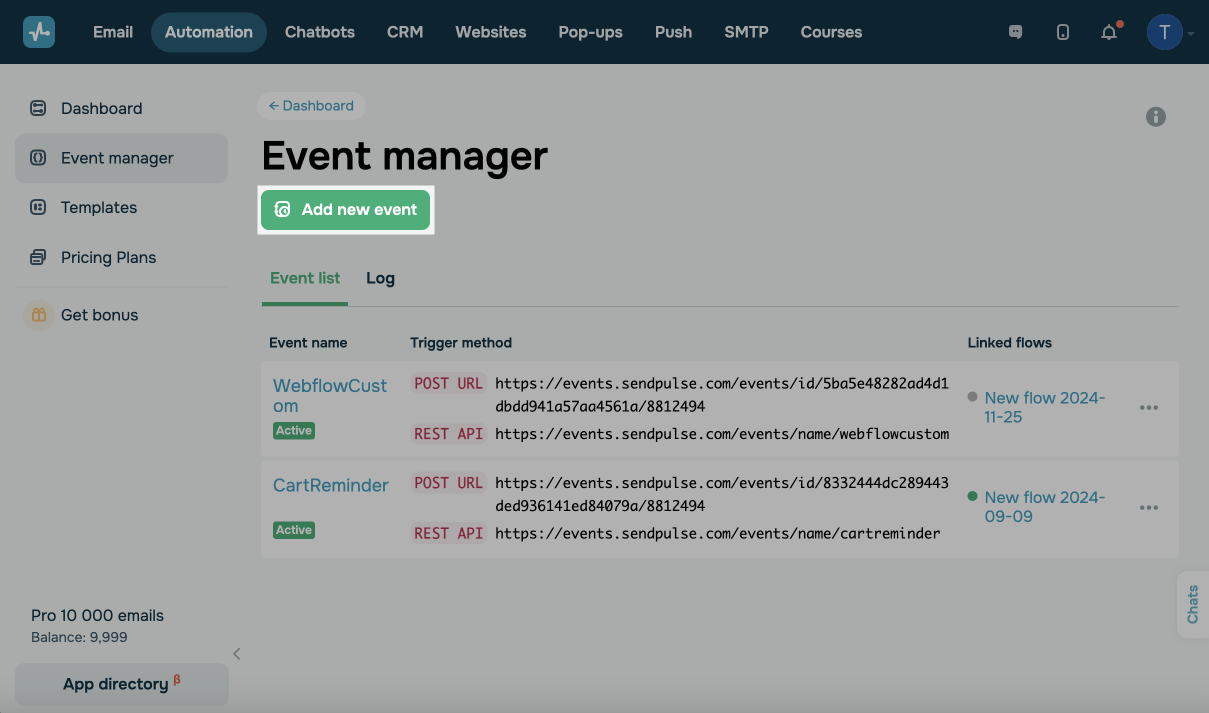Collapse the left sidebar with the chevron
Image resolution: width=1209 pixels, height=713 pixels.
click(237, 654)
